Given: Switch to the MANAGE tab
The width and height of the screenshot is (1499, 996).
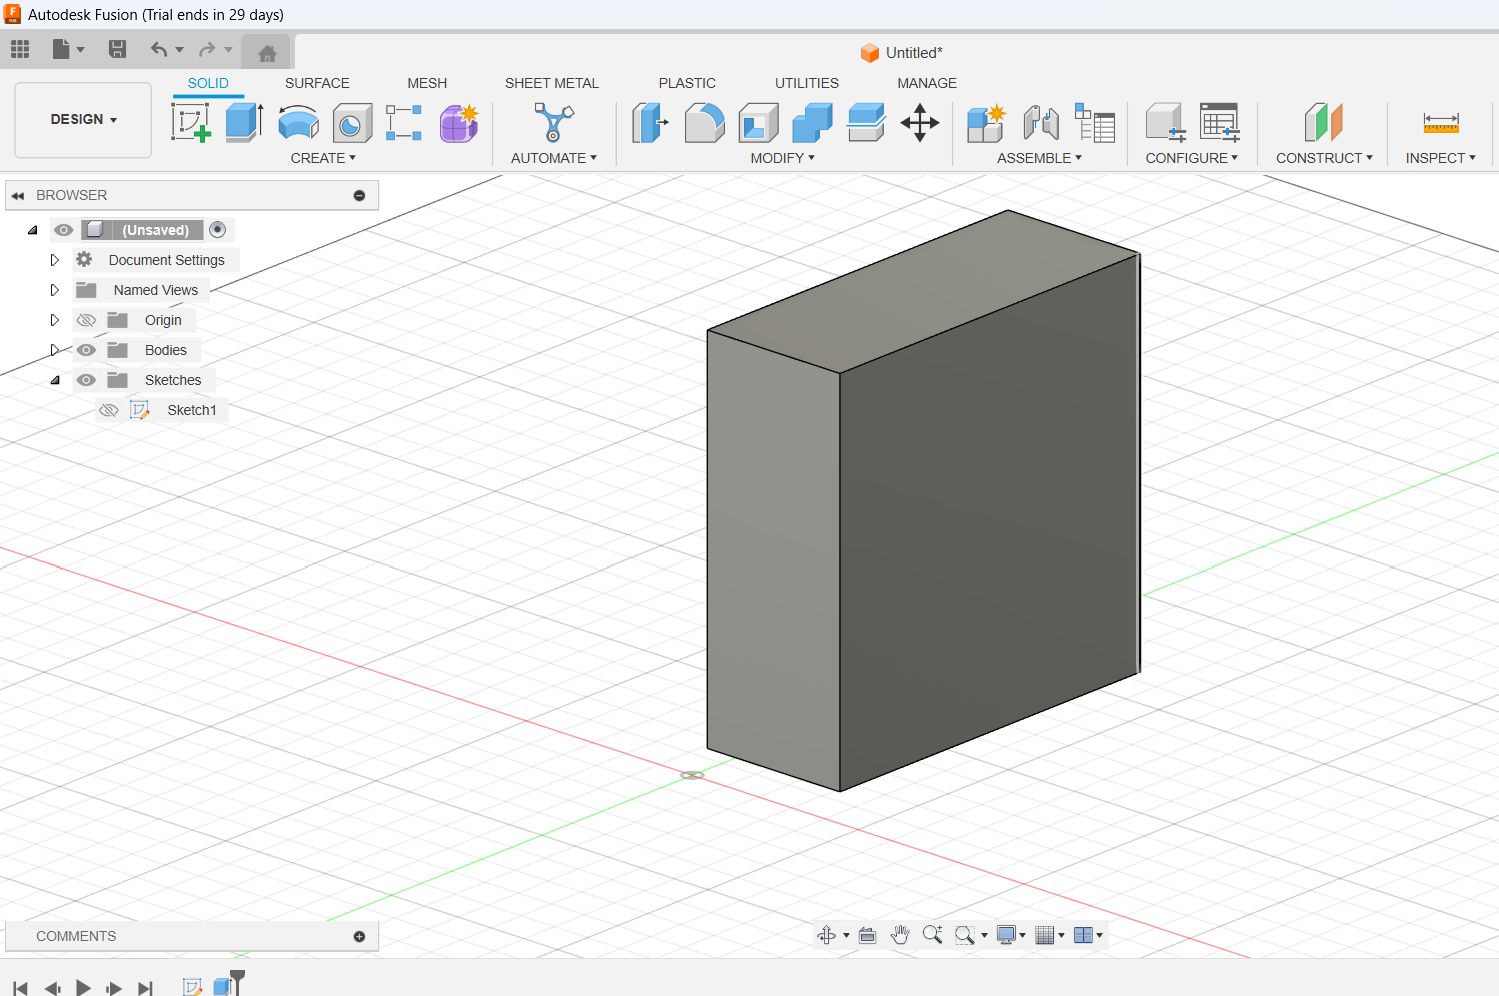Looking at the screenshot, I should [x=927, y=83].
